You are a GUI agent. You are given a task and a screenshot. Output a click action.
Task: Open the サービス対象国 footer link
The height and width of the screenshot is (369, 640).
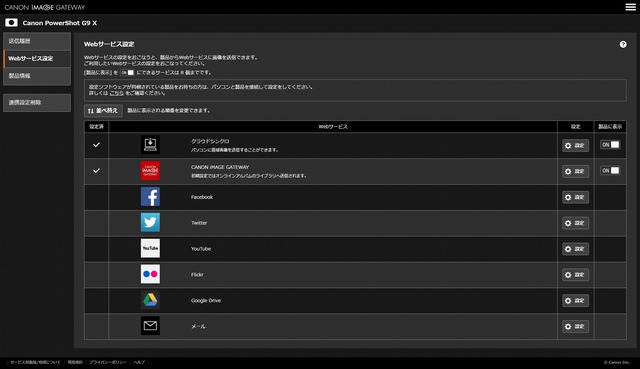pos(35,362)
